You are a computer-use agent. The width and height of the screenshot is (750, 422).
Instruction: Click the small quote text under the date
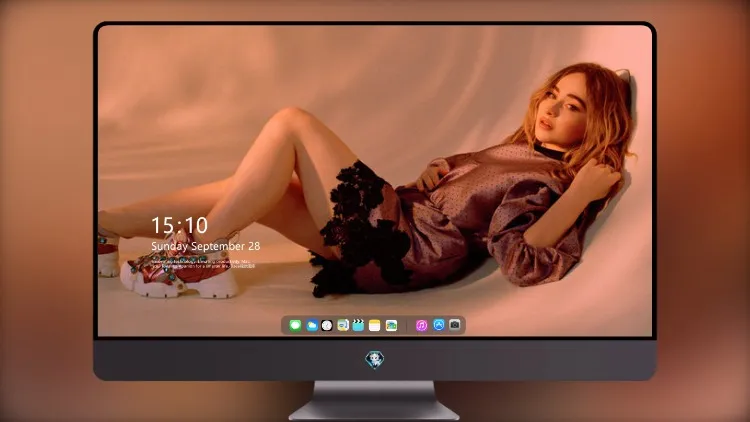coord(203,263)
